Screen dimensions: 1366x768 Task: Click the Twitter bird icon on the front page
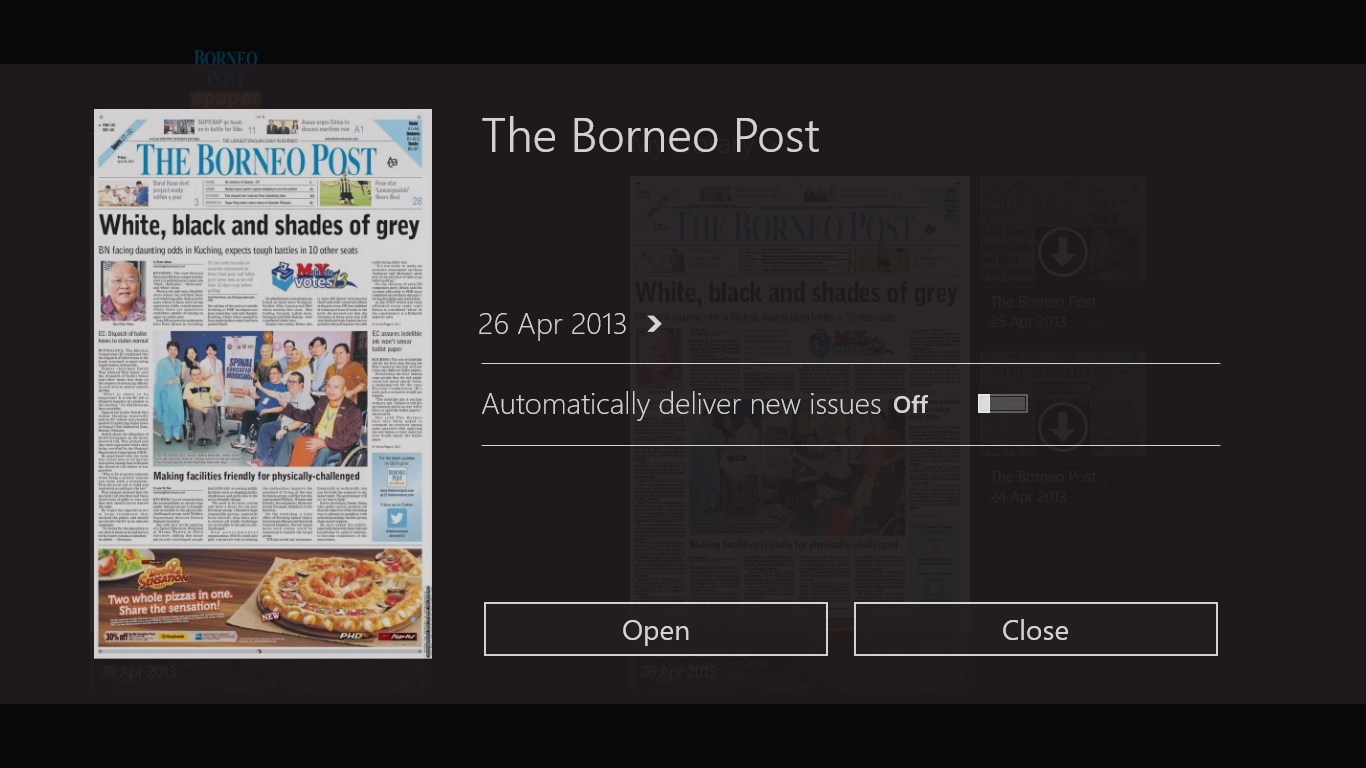click(x=396, y=518)
